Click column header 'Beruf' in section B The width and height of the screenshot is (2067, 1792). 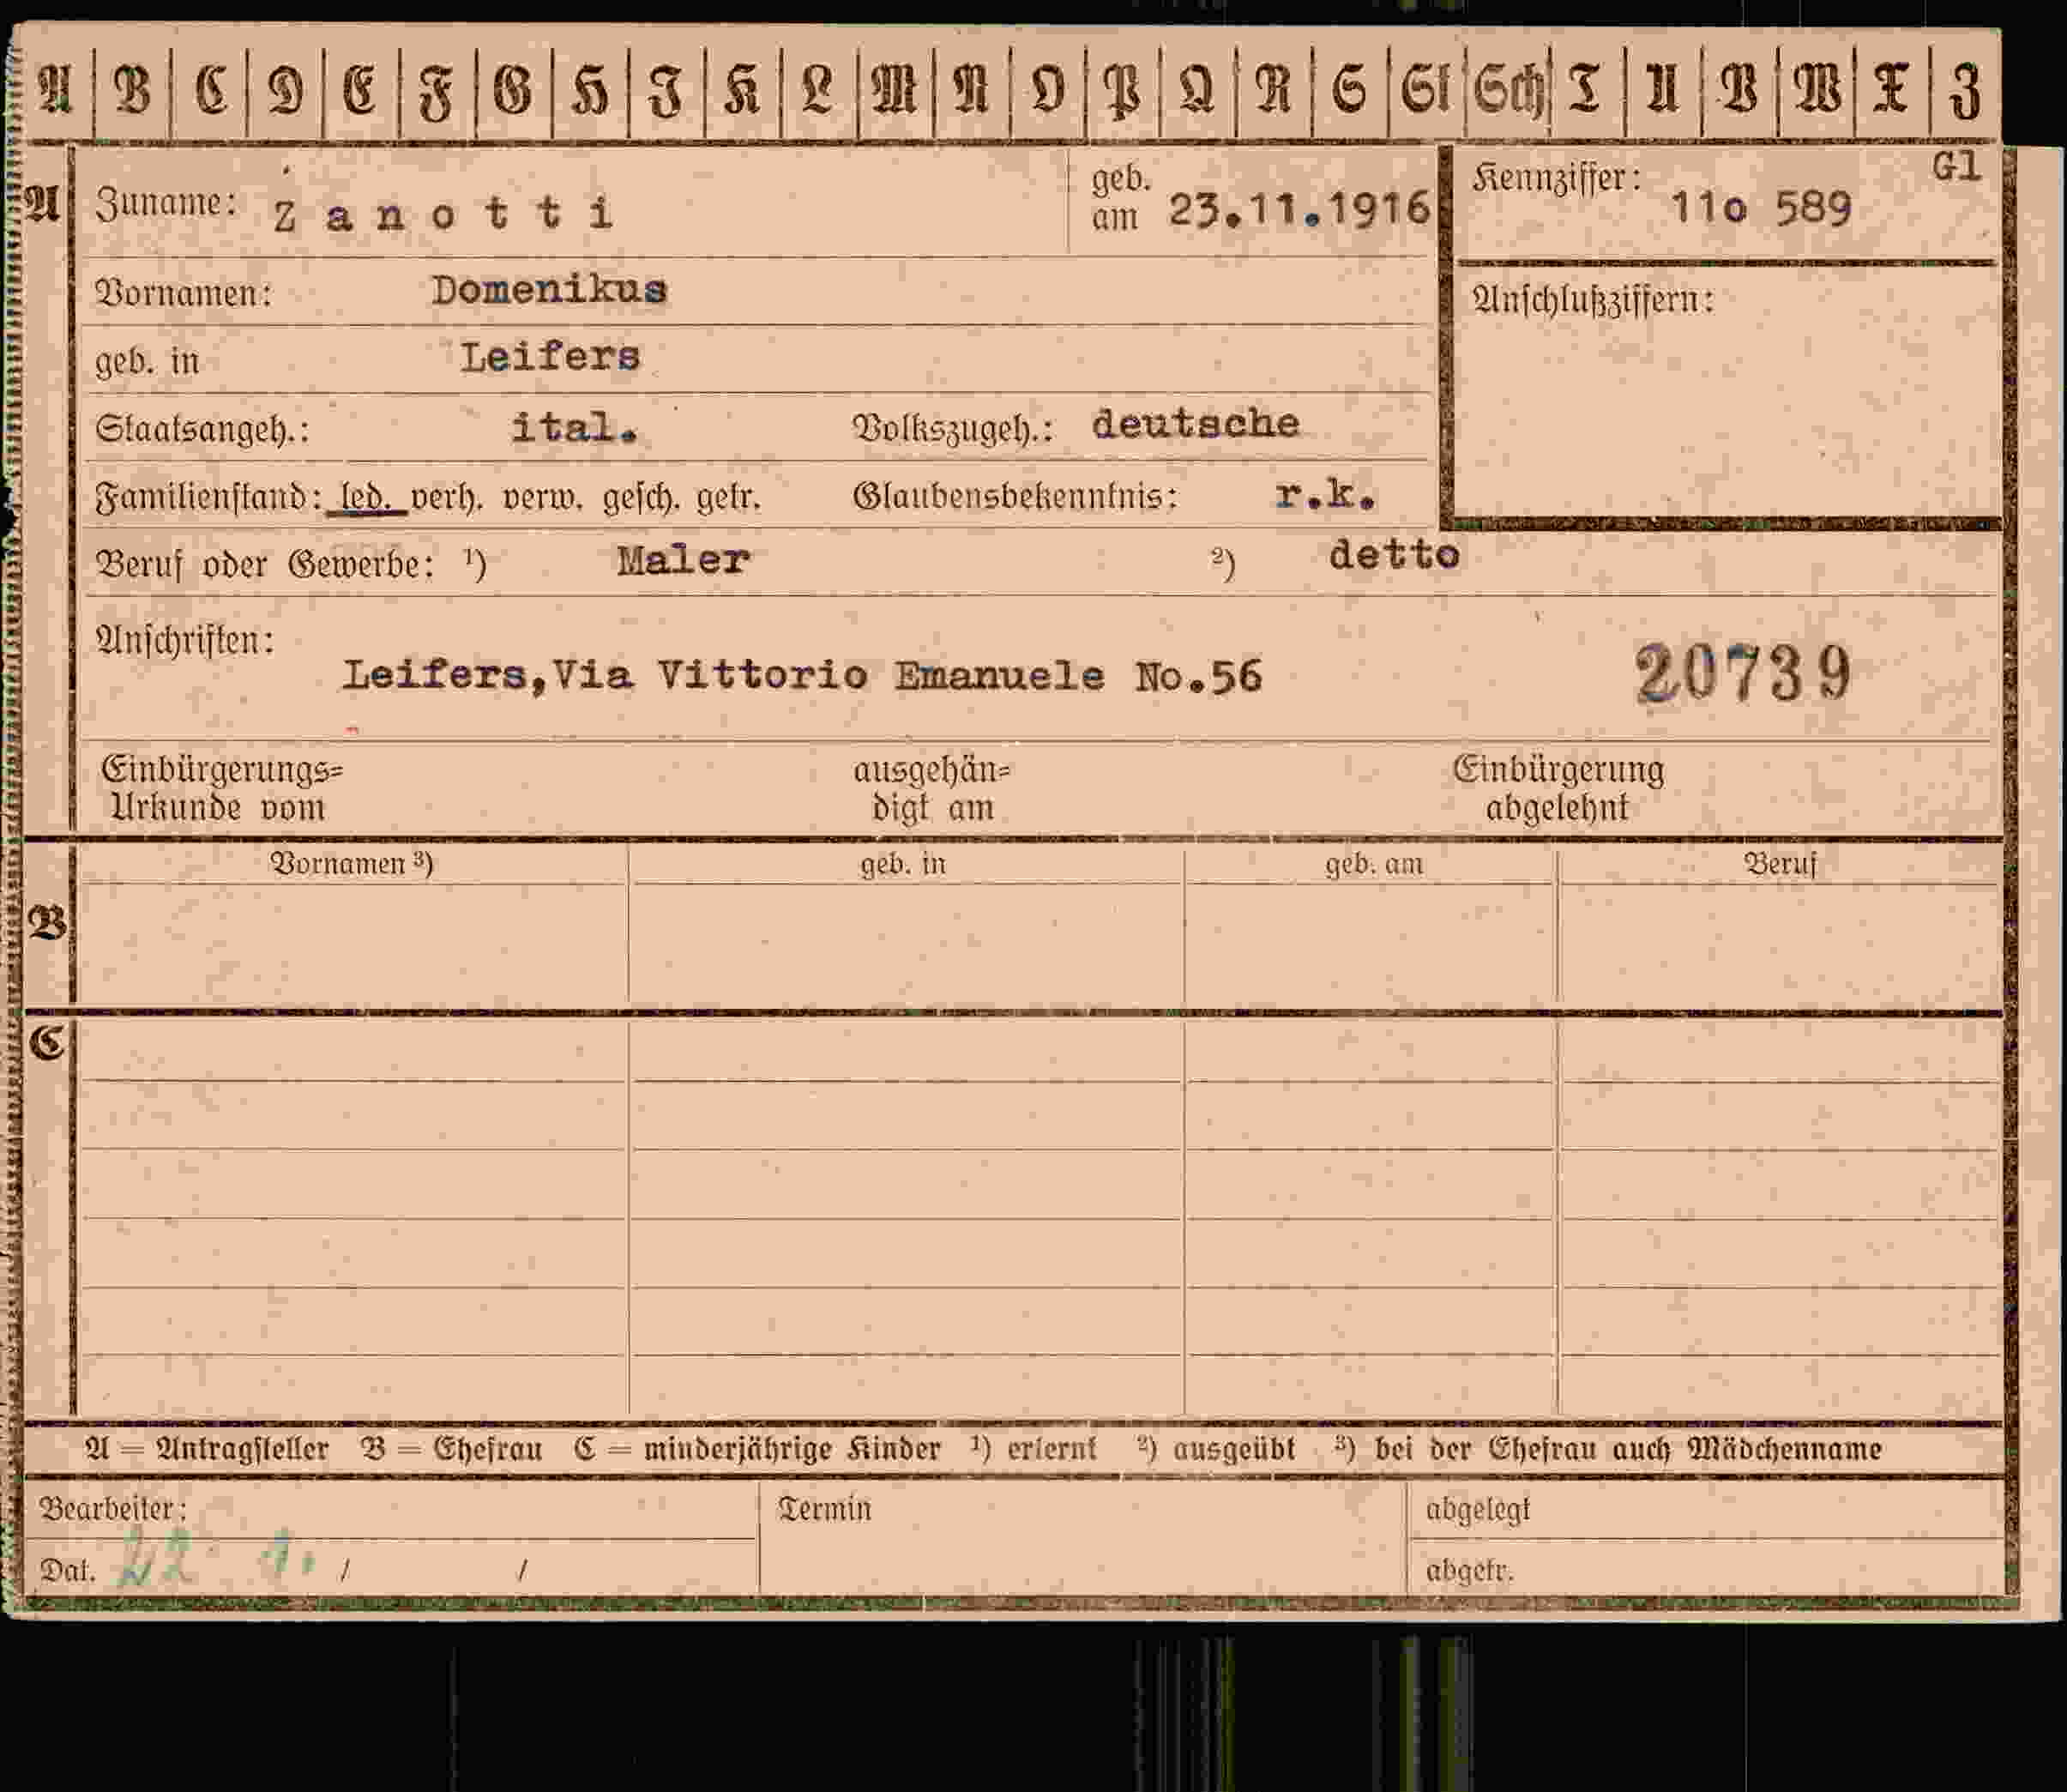(x=1780, y=863)
